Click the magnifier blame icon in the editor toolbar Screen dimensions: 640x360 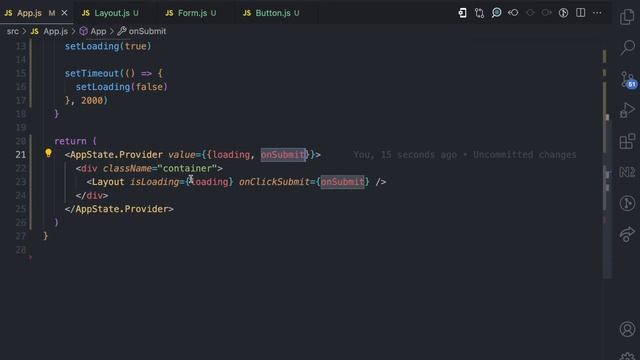pos(496,13)
